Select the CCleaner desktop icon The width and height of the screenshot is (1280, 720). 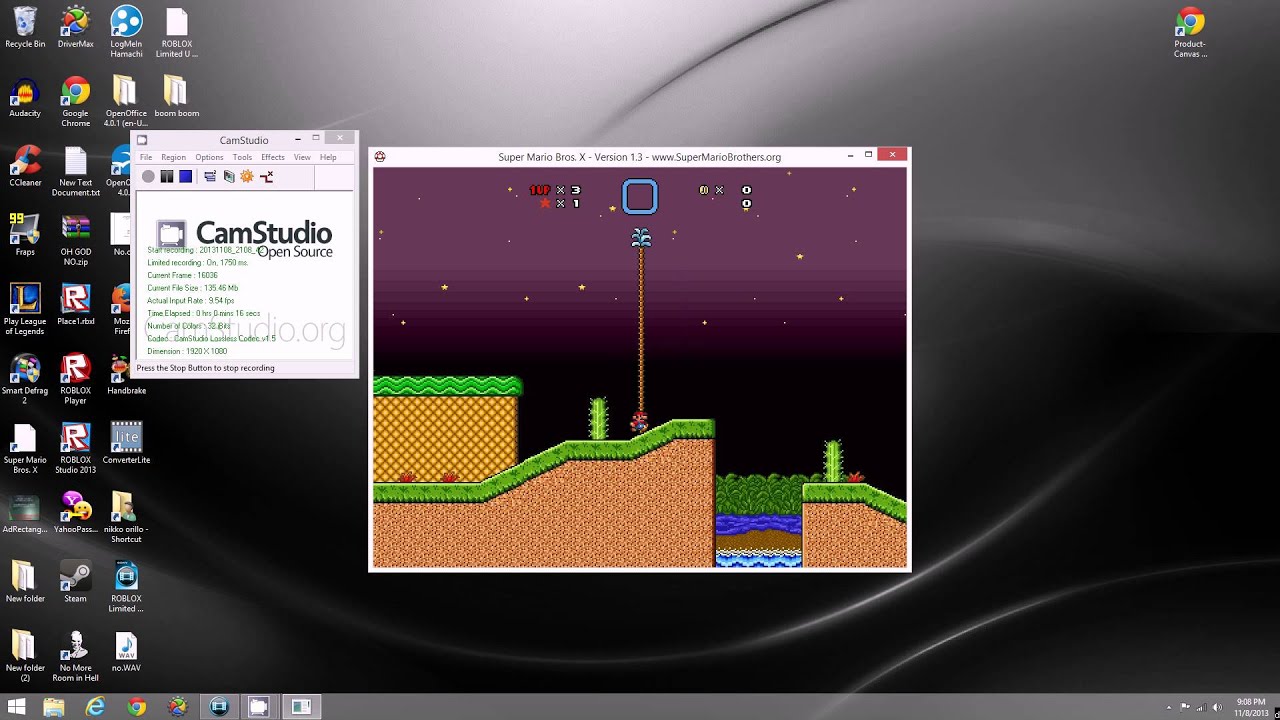pyautogui.click(x=25, y=167)
